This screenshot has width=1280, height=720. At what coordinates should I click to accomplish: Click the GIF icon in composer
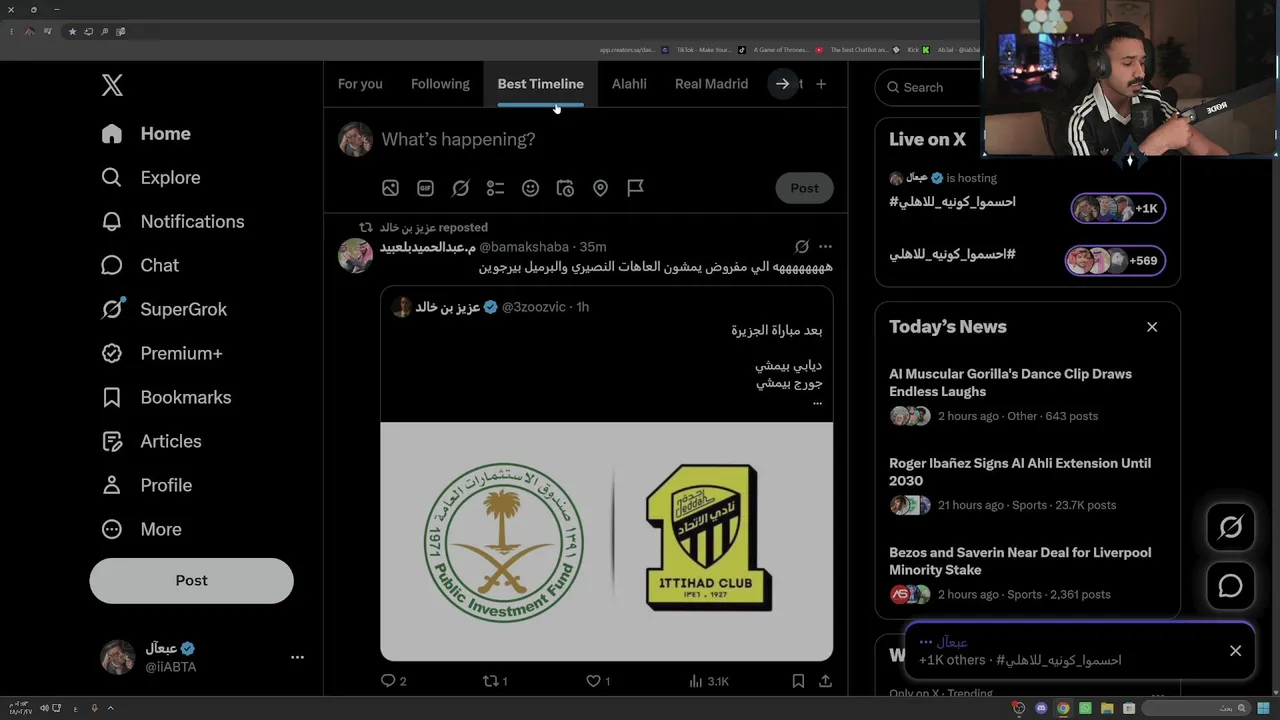pyautogui.click(x=425, y=188)
